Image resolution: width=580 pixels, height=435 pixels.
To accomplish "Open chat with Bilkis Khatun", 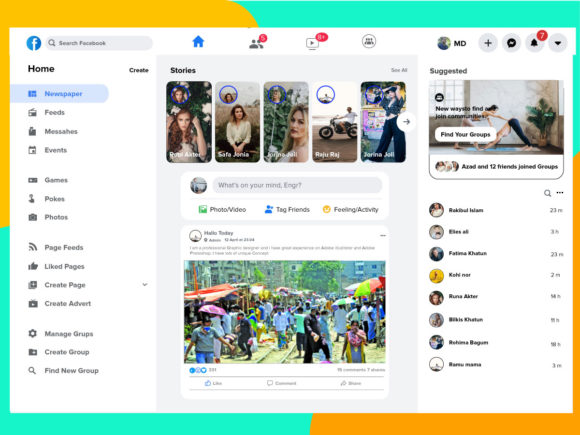I will tap(496, 320).
